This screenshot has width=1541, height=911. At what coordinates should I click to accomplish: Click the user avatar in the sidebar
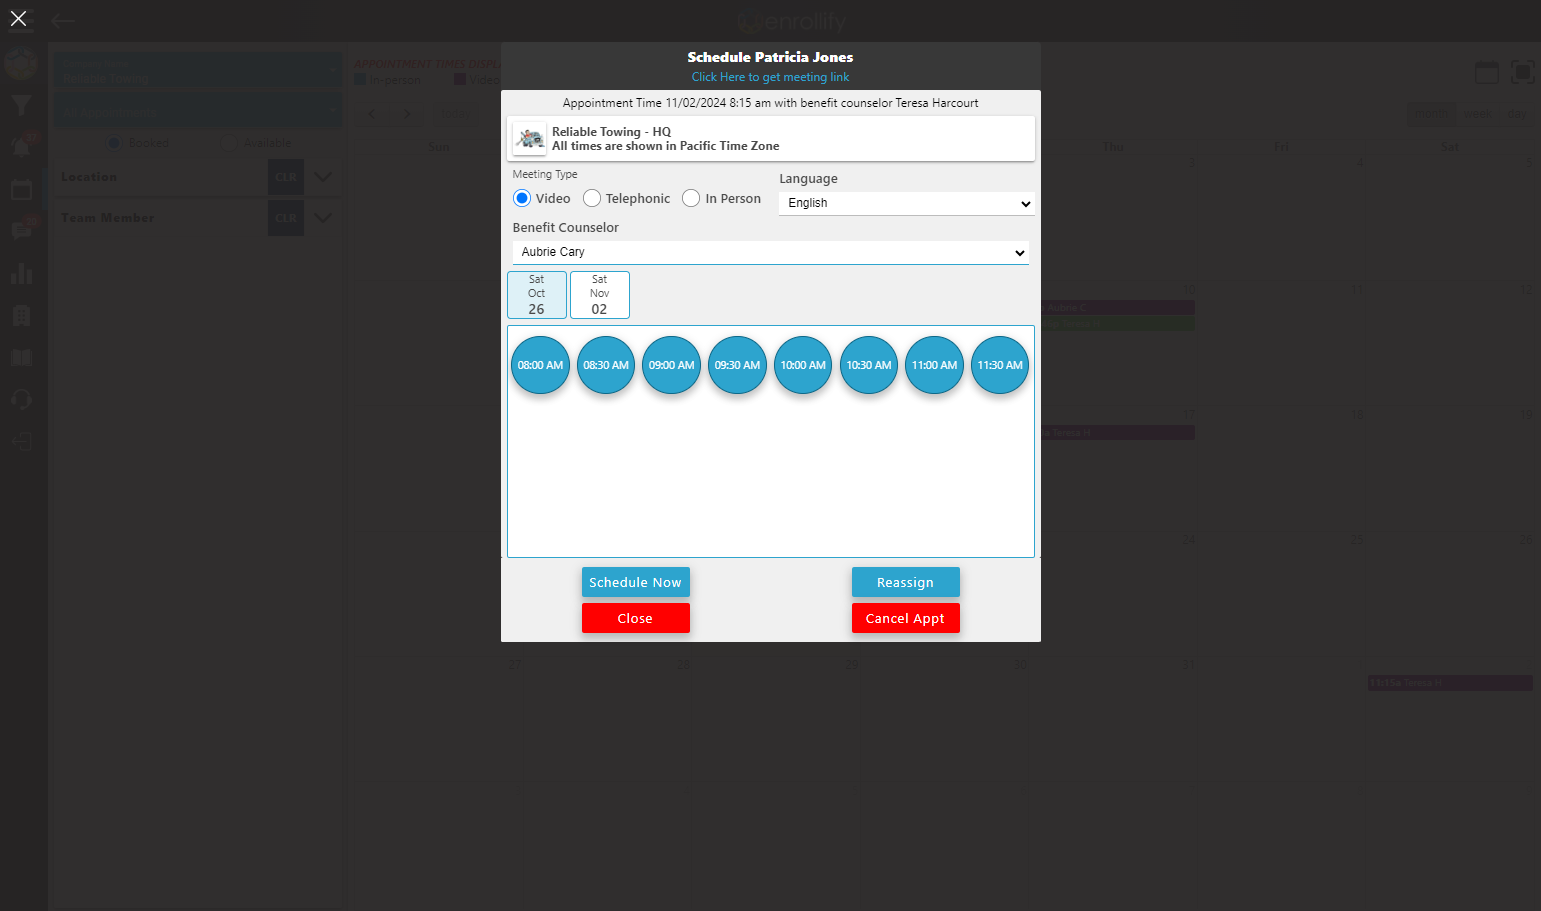[21, 63]
